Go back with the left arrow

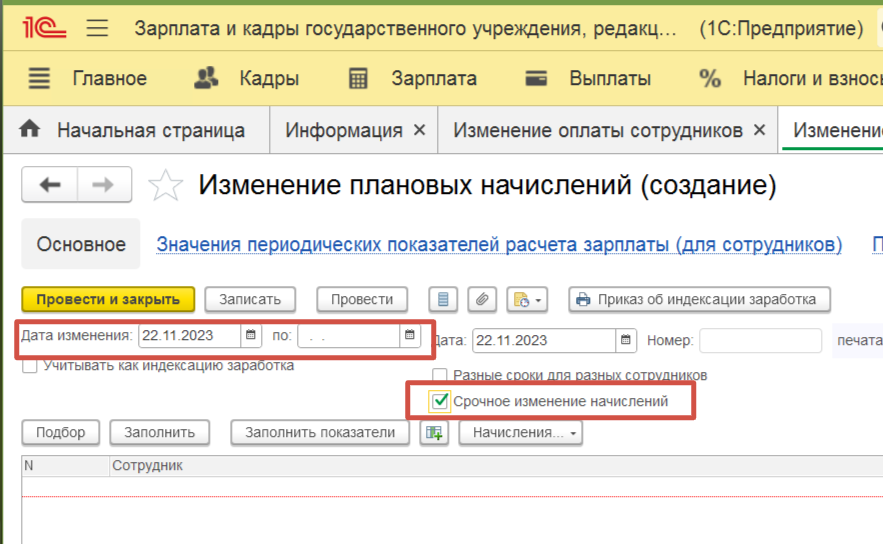(50, 184)
